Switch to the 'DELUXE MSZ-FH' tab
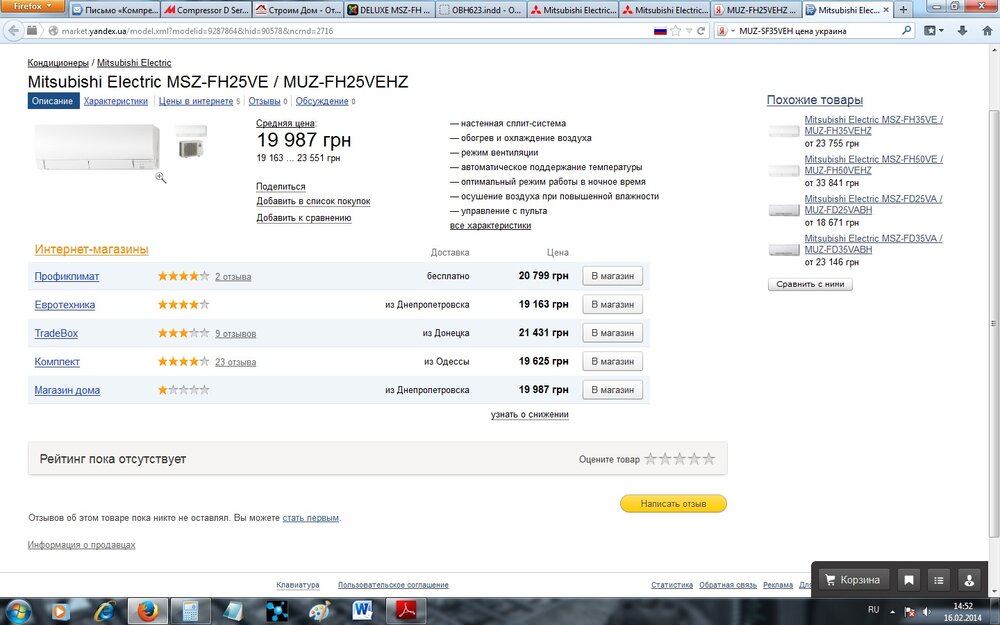The image size is (1000, 625). point(390,10)
